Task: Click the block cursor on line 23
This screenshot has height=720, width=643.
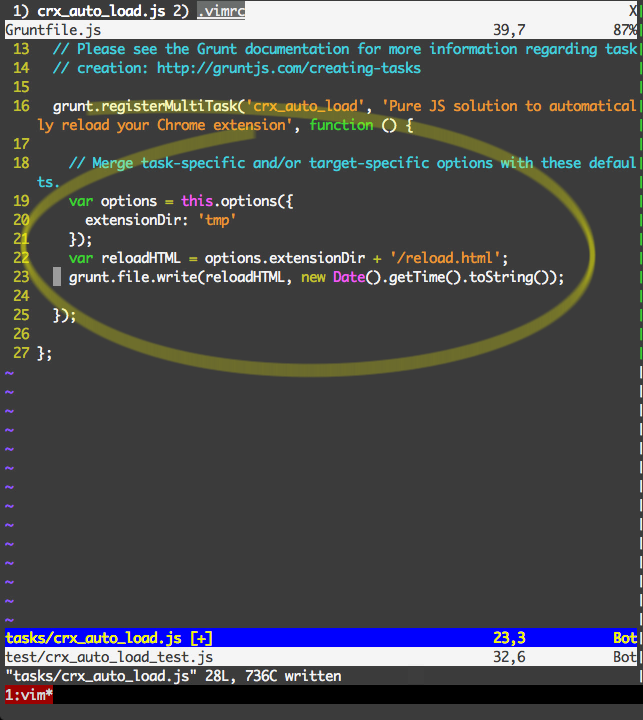Action: coord(57,277)
